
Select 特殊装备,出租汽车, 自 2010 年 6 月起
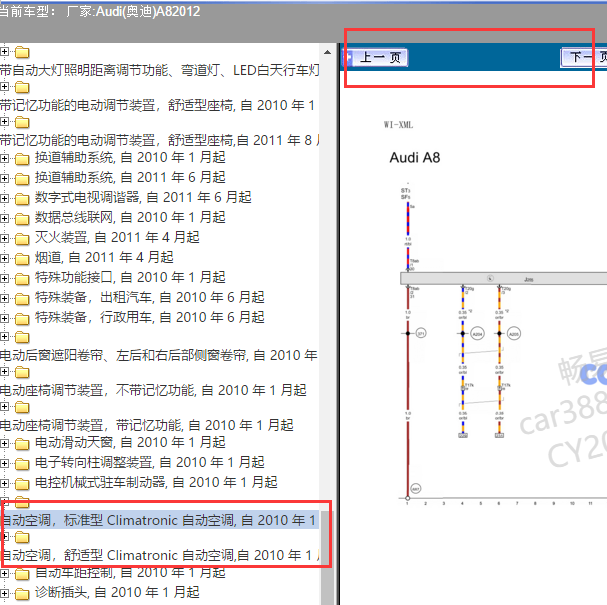pos(150,298)
